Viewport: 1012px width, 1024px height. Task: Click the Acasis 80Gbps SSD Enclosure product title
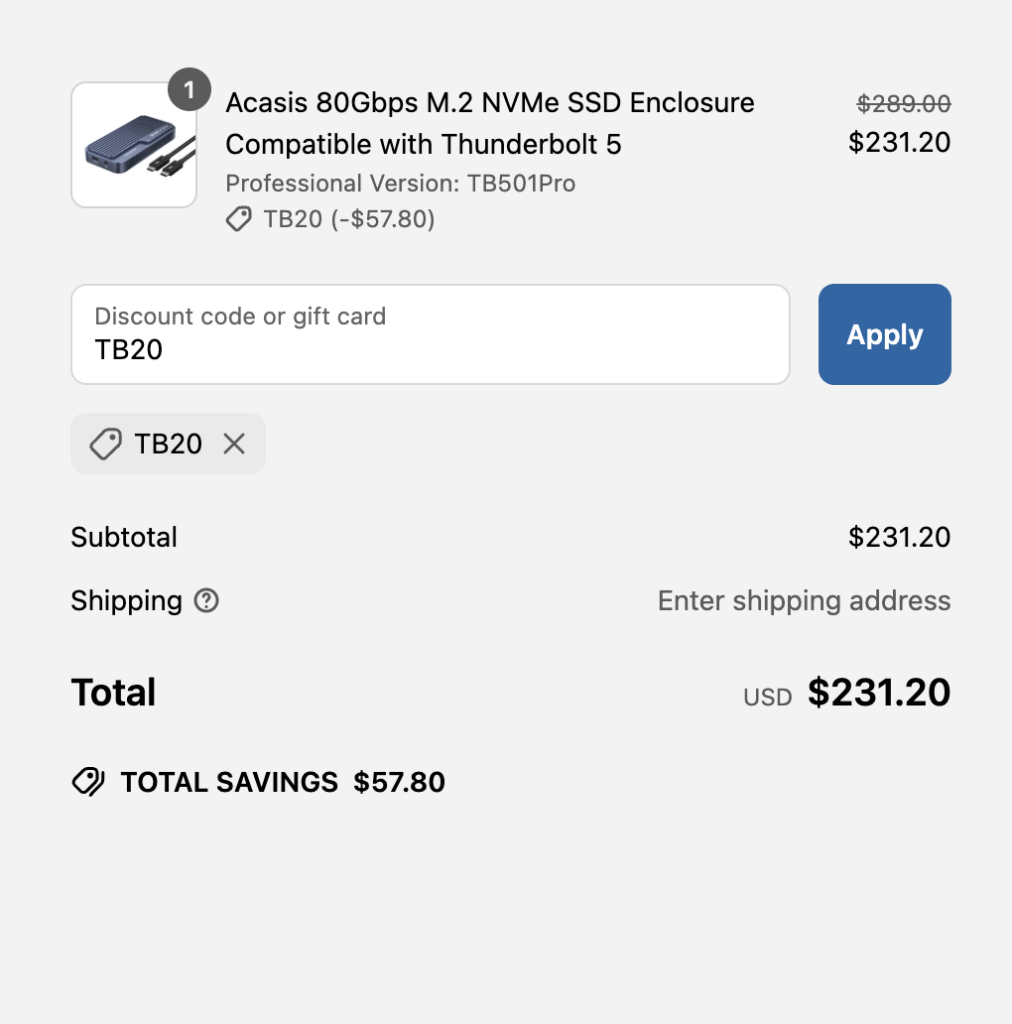coord(490,123)
